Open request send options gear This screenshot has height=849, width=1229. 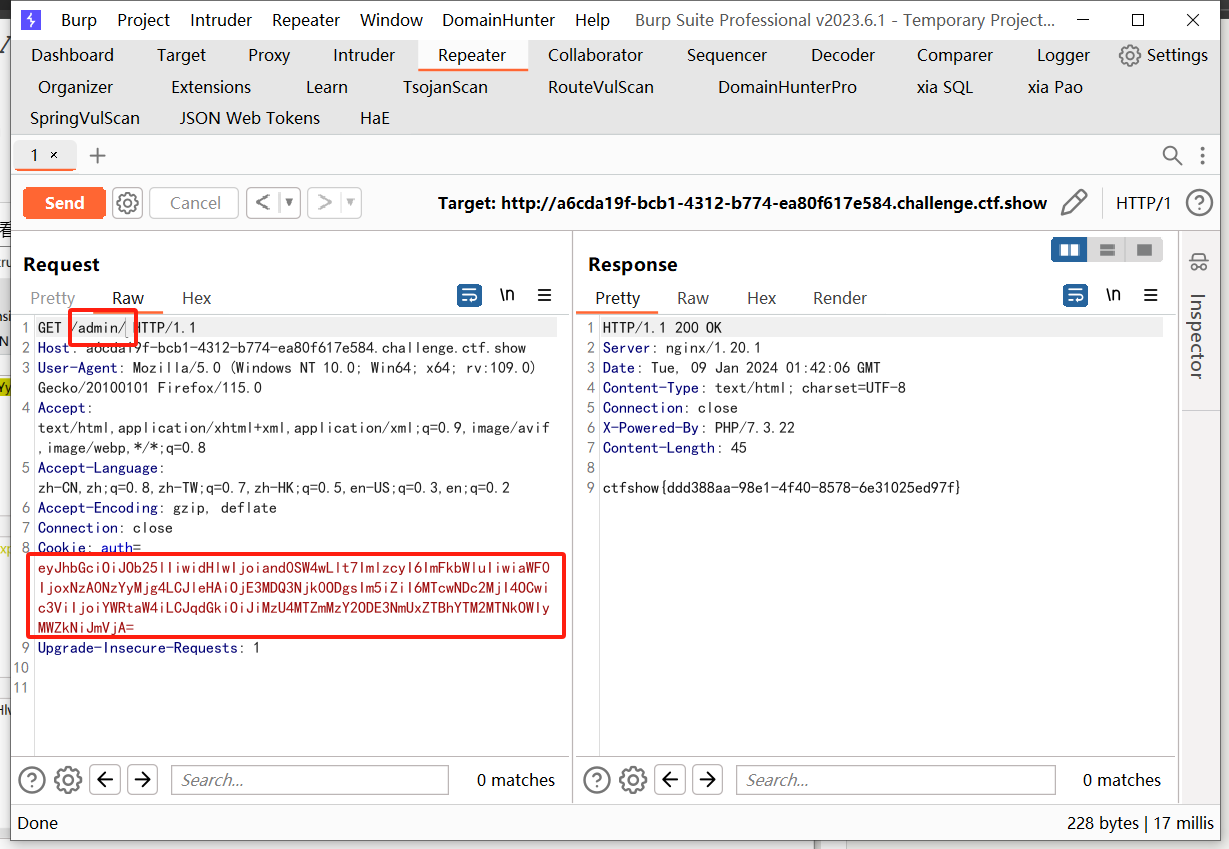click(x=127, y=203)
